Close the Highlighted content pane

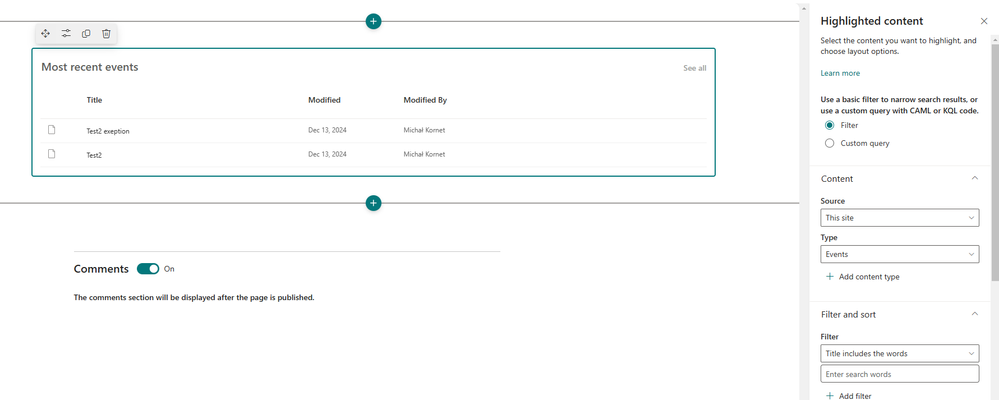coord(984,21)
